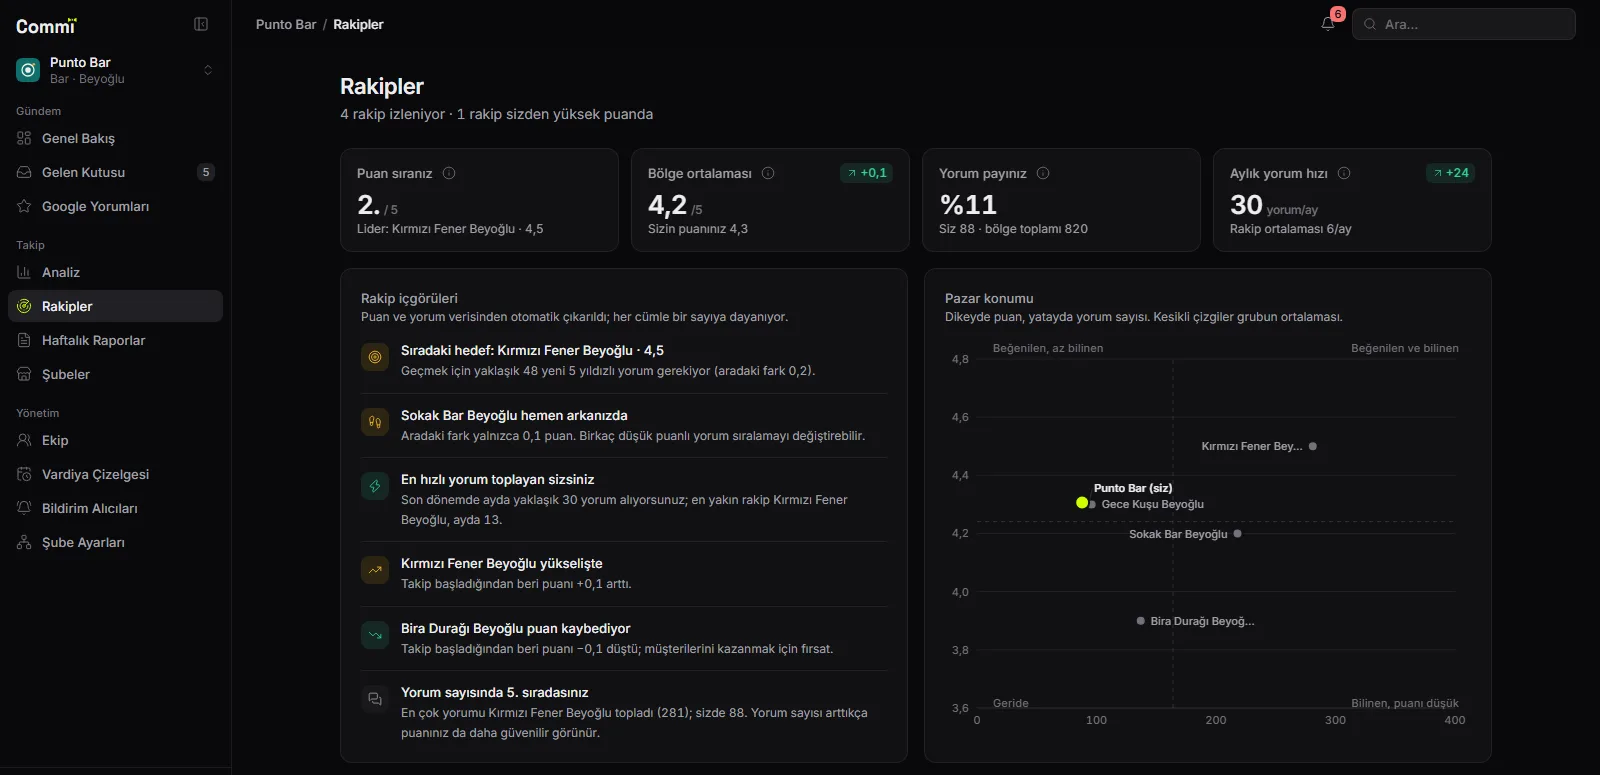Collapse the sidebar with the panel icon
Image resolution: width=1600 pixels, height=775 pixels.
pyautogui.click(x=201, y=24)
